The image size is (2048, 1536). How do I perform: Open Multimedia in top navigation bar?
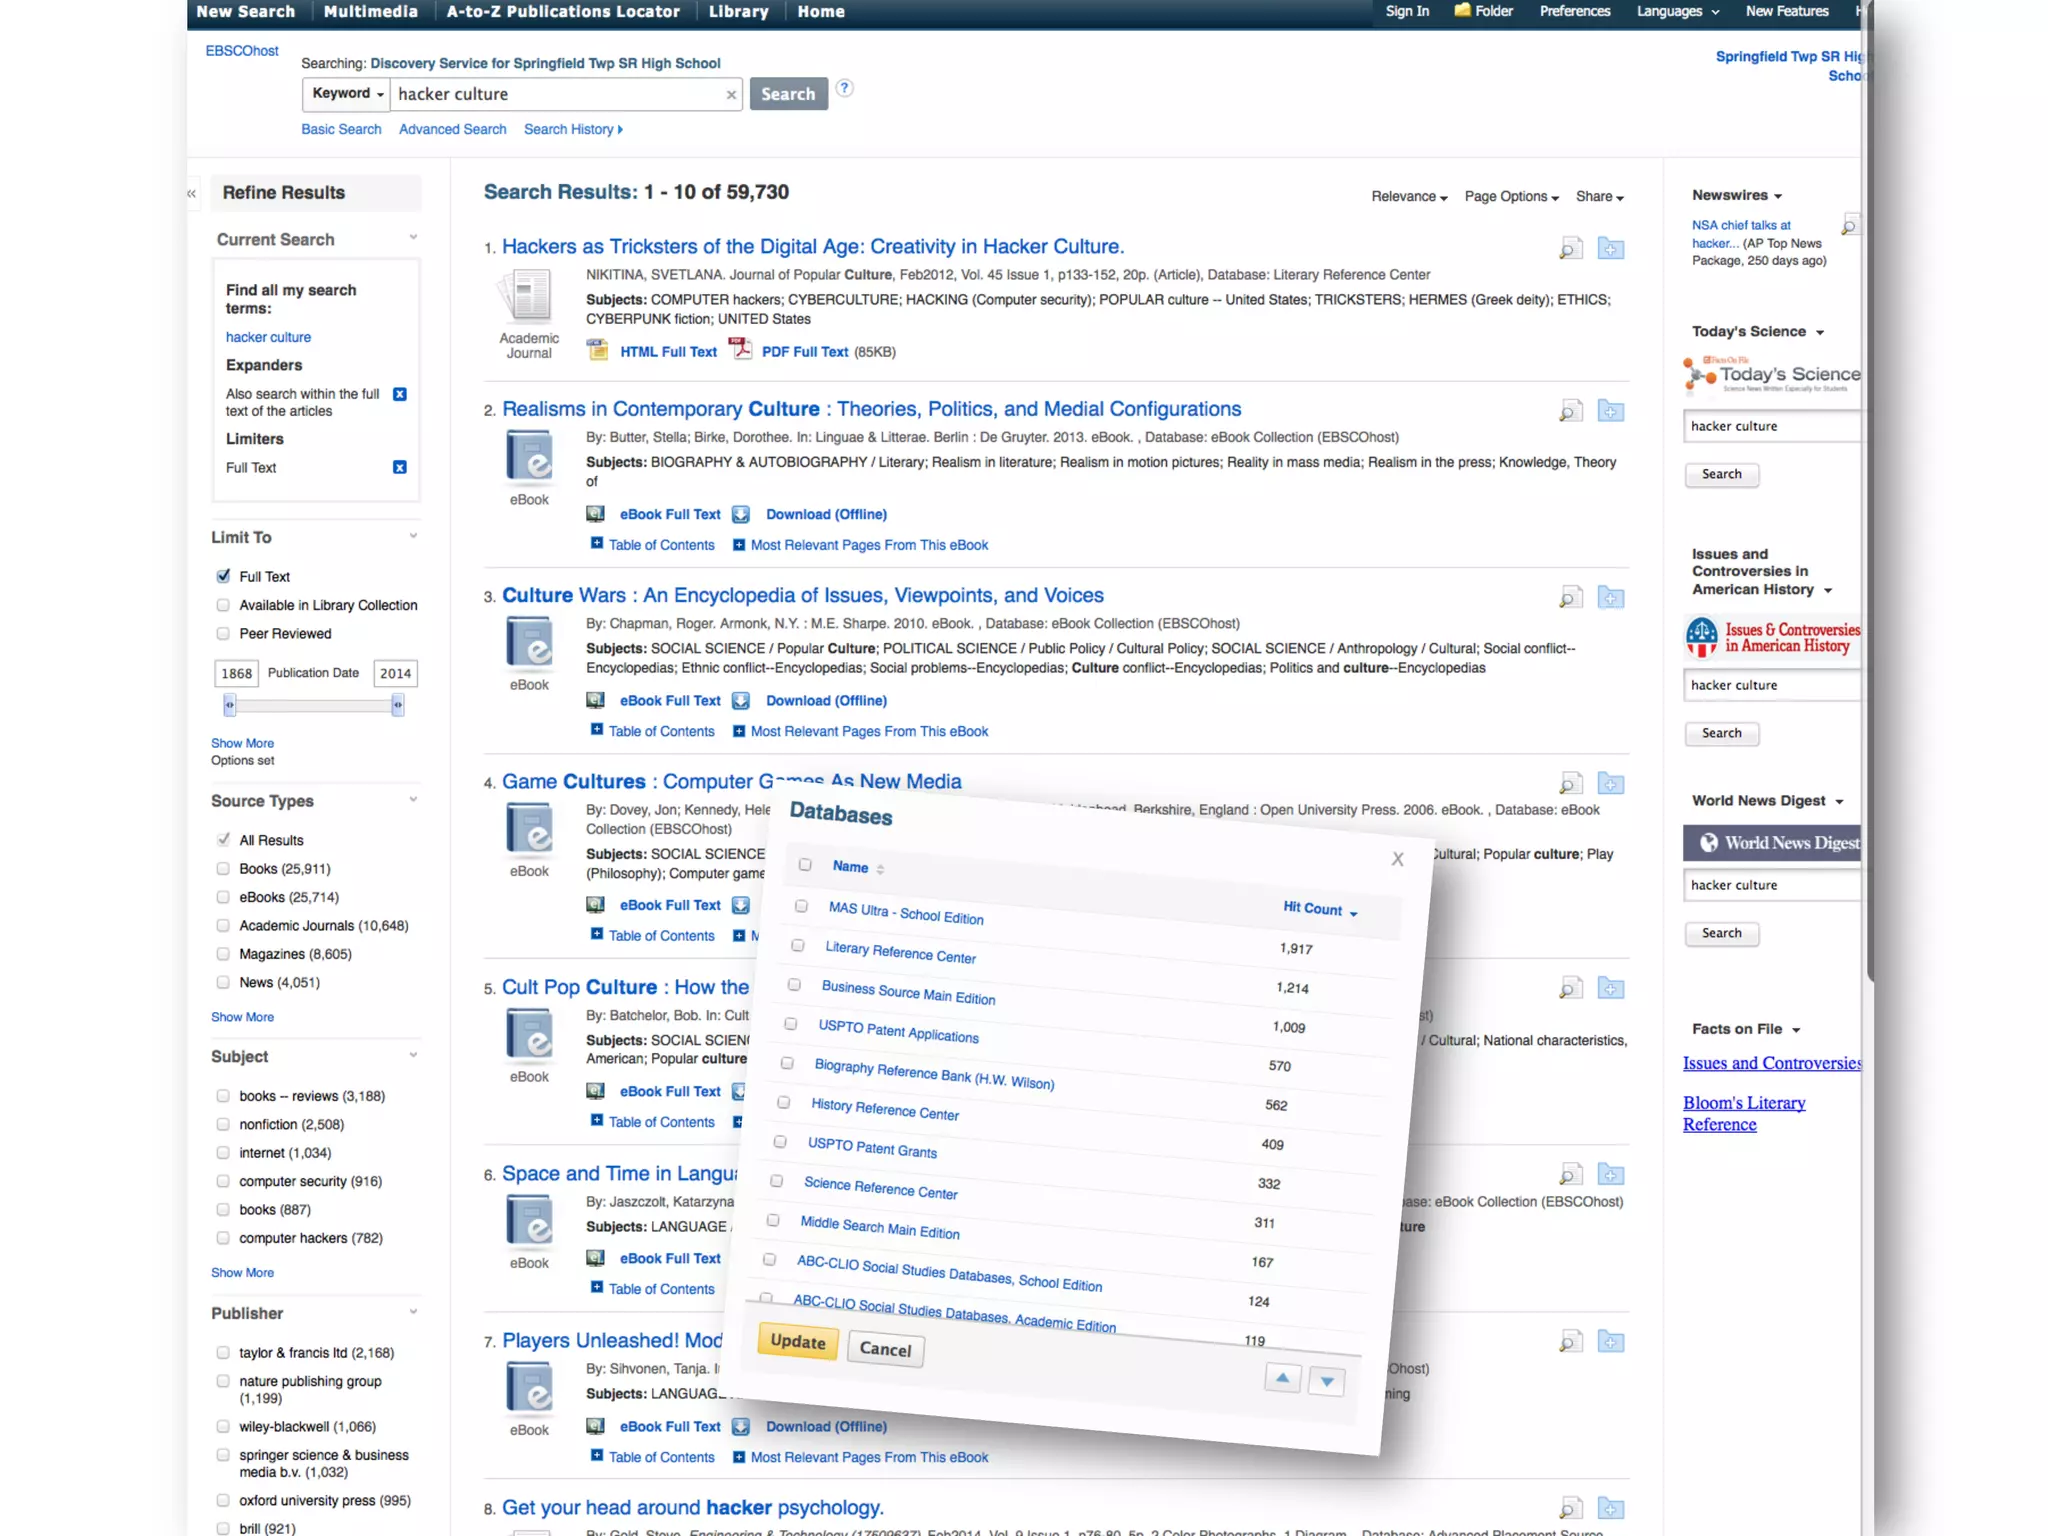370,12
